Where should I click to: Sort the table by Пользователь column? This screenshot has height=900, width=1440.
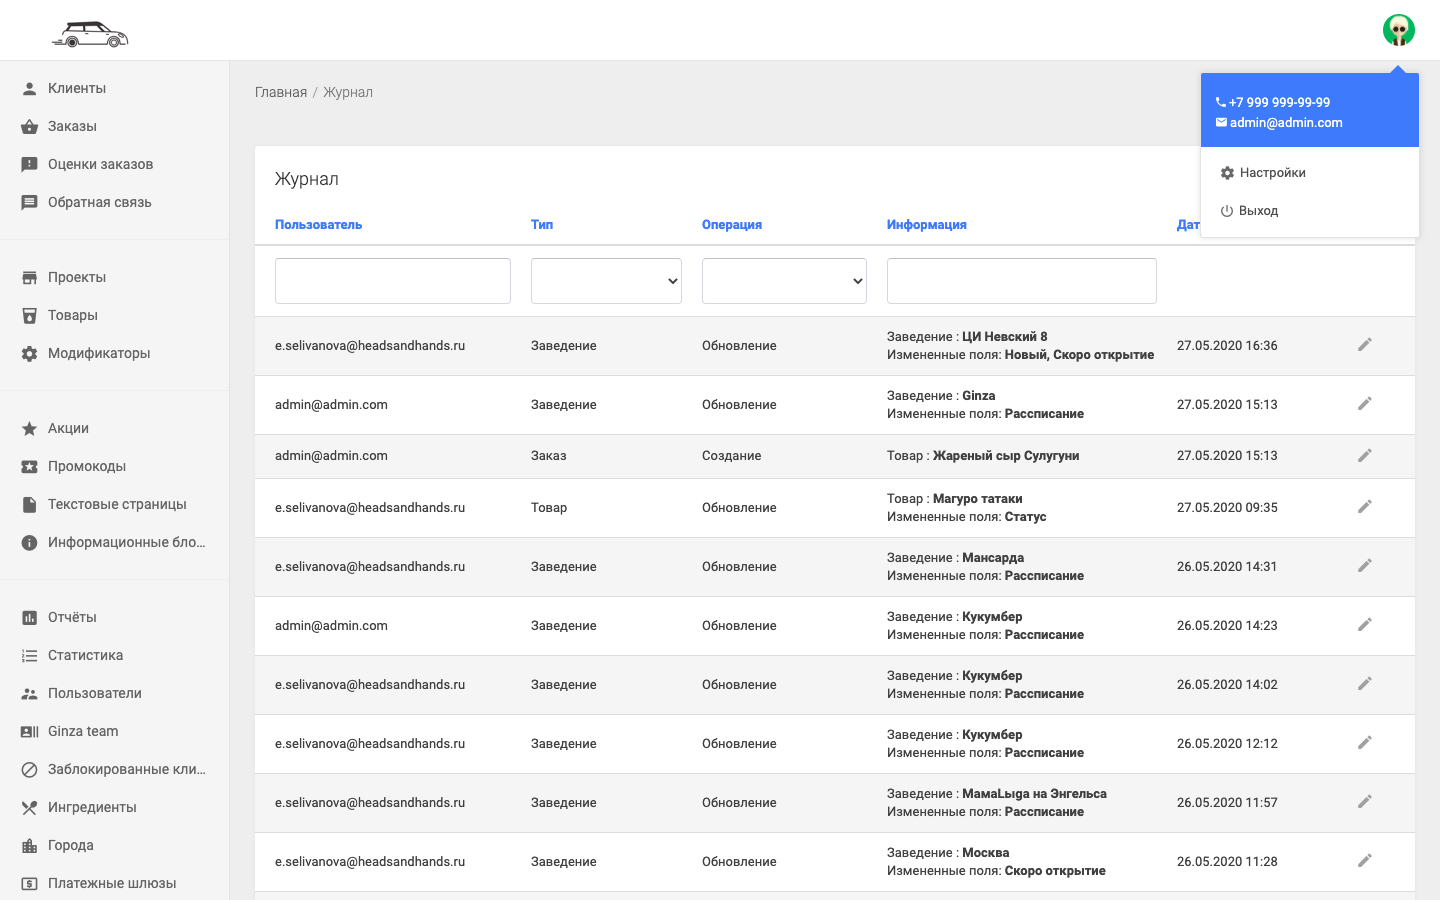[x=318, y=225]
